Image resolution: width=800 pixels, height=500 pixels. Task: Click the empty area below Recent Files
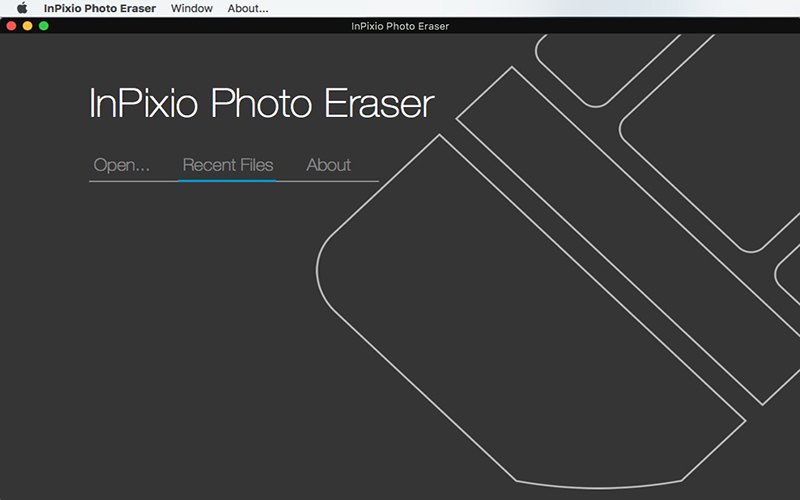coord(227,300)
